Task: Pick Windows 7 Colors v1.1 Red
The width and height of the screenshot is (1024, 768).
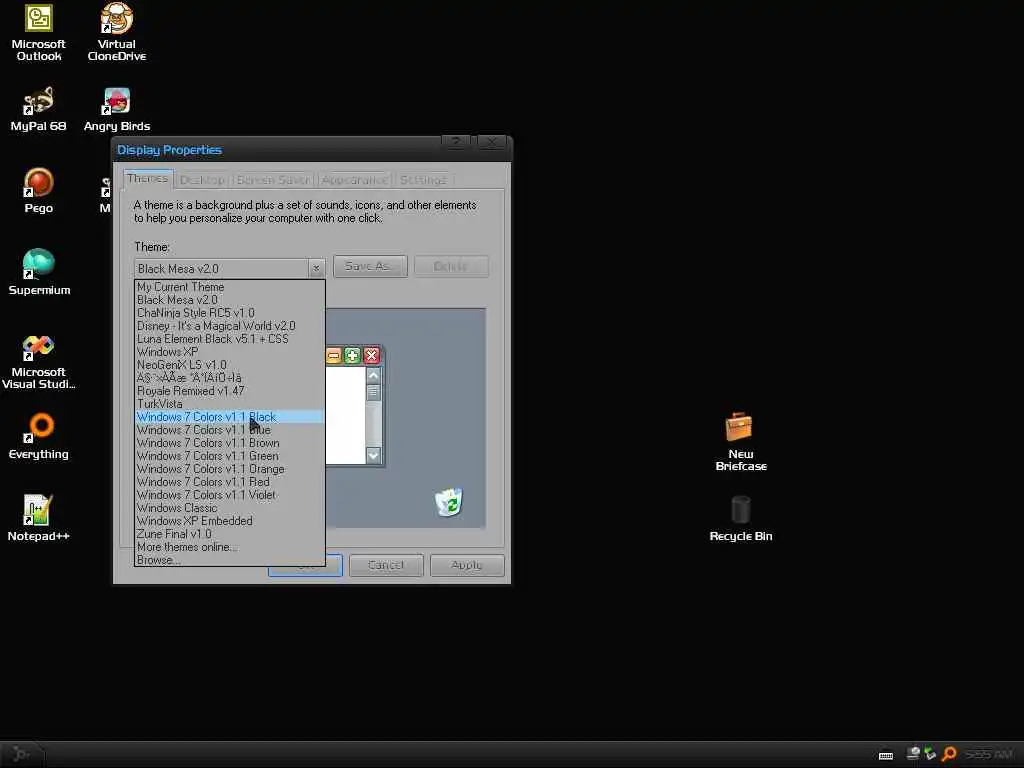Action: (229, 482)
